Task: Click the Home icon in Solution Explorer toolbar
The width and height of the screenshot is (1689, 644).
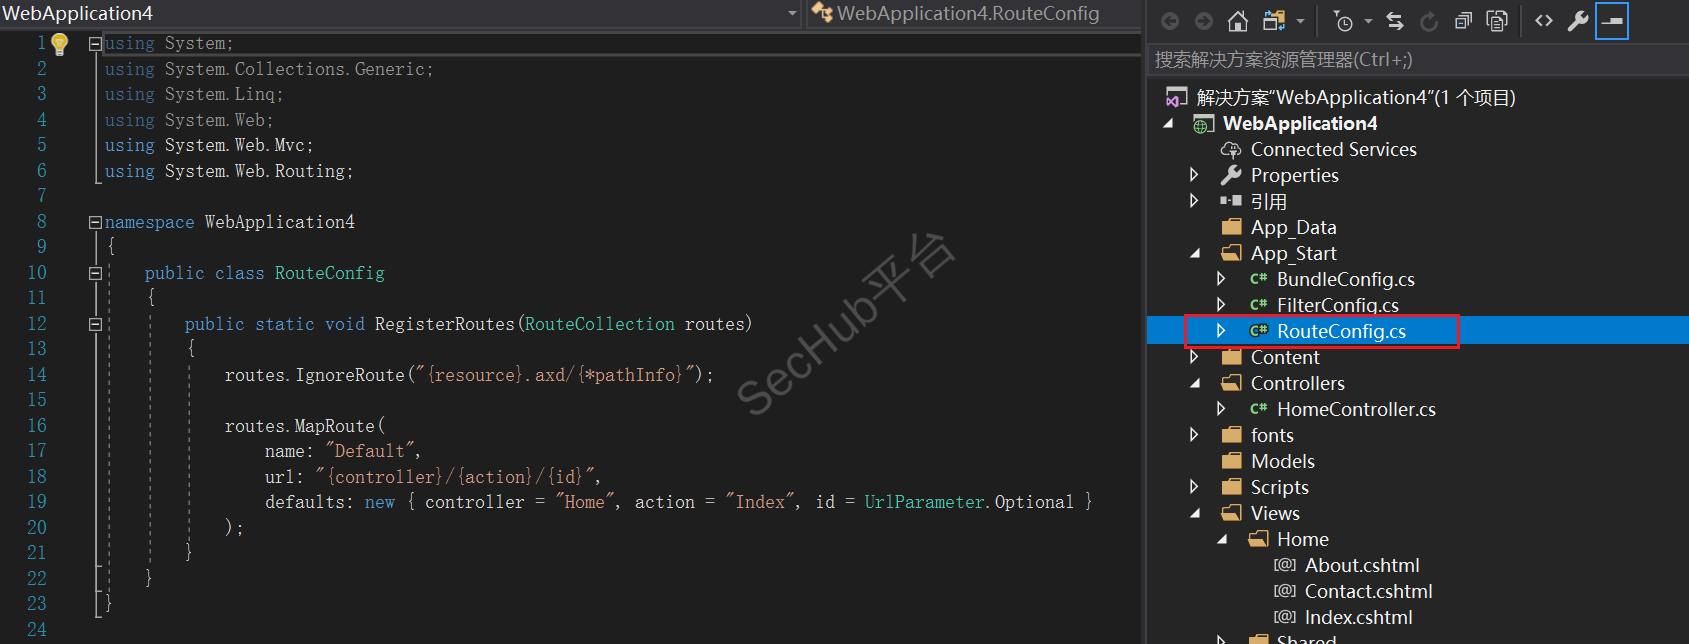Action: 1237,21
